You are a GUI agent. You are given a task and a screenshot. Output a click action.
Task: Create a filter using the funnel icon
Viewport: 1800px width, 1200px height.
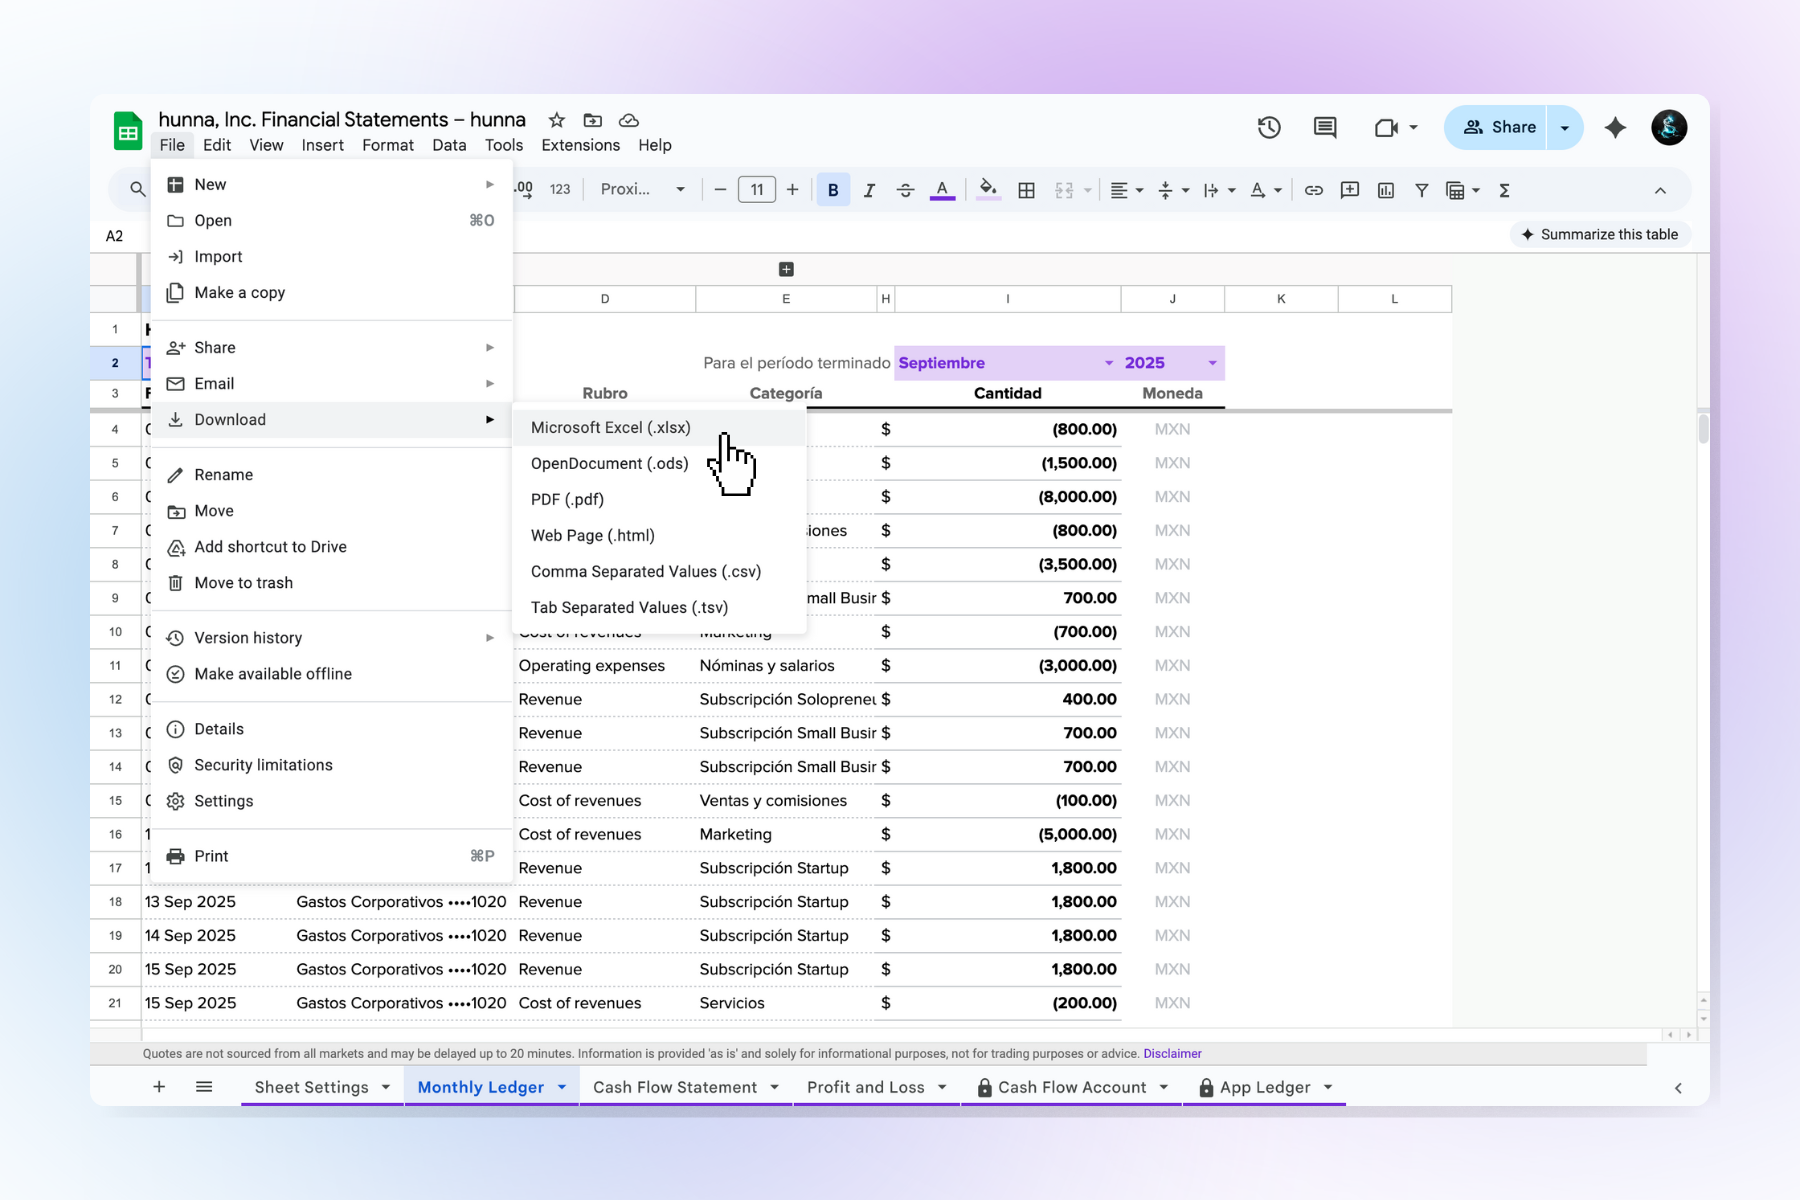[1422, 190]
